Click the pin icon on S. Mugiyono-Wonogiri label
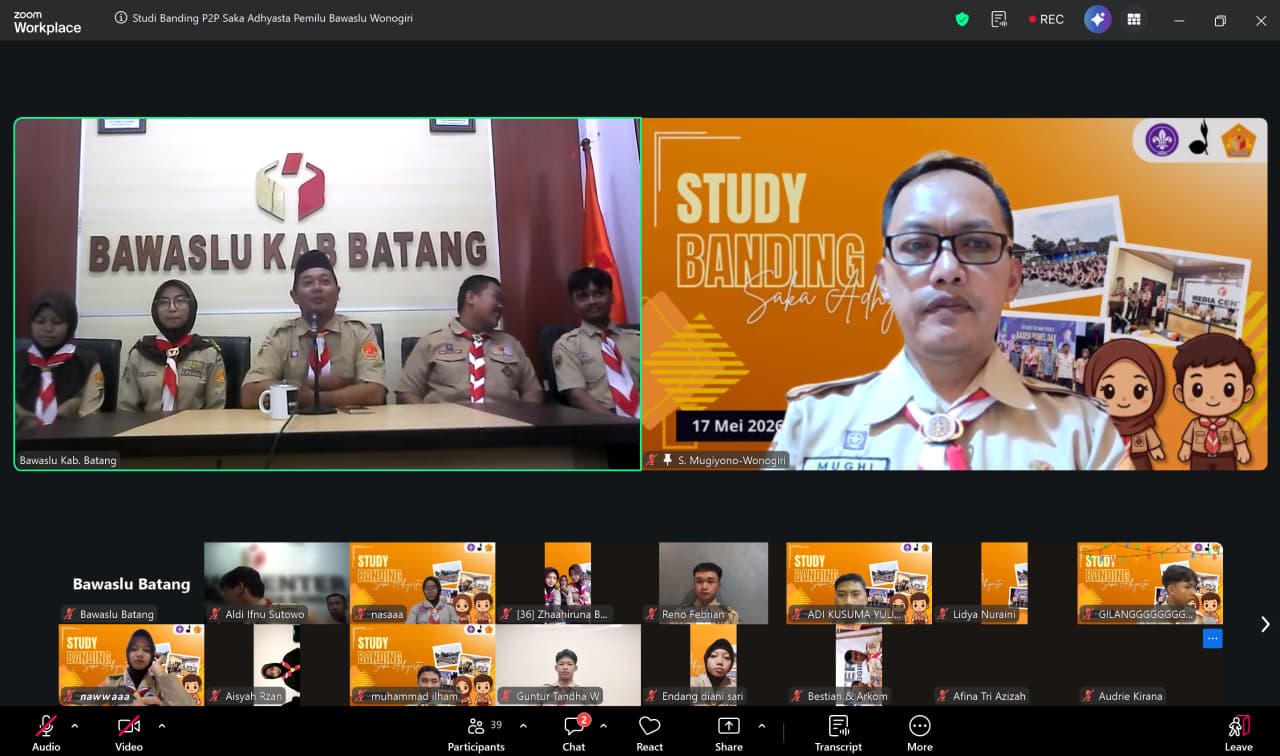This screenshot has width=1280, height=756. 667,460
